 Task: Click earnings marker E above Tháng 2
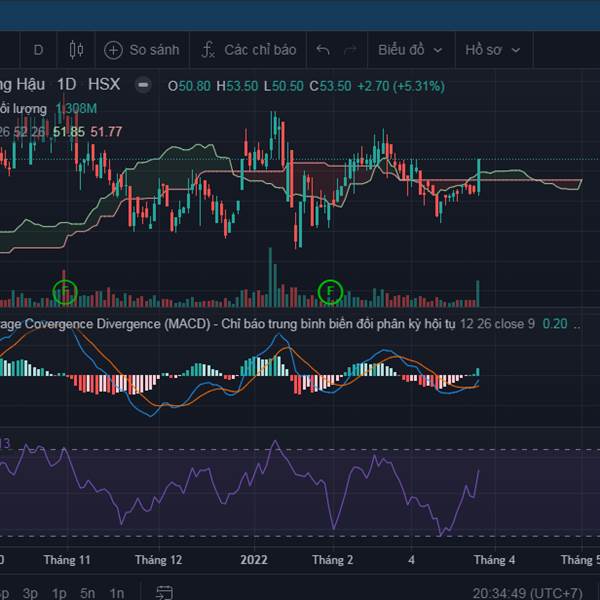pos(331,292)
